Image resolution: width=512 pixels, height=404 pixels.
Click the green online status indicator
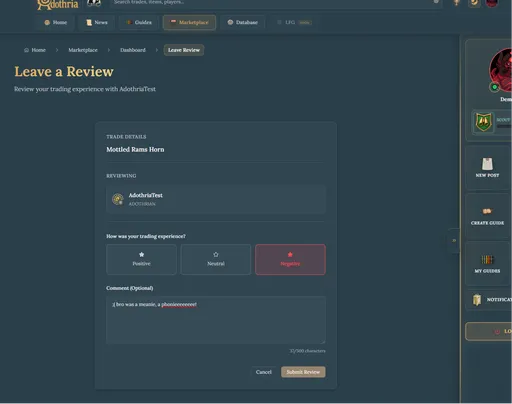495,87
